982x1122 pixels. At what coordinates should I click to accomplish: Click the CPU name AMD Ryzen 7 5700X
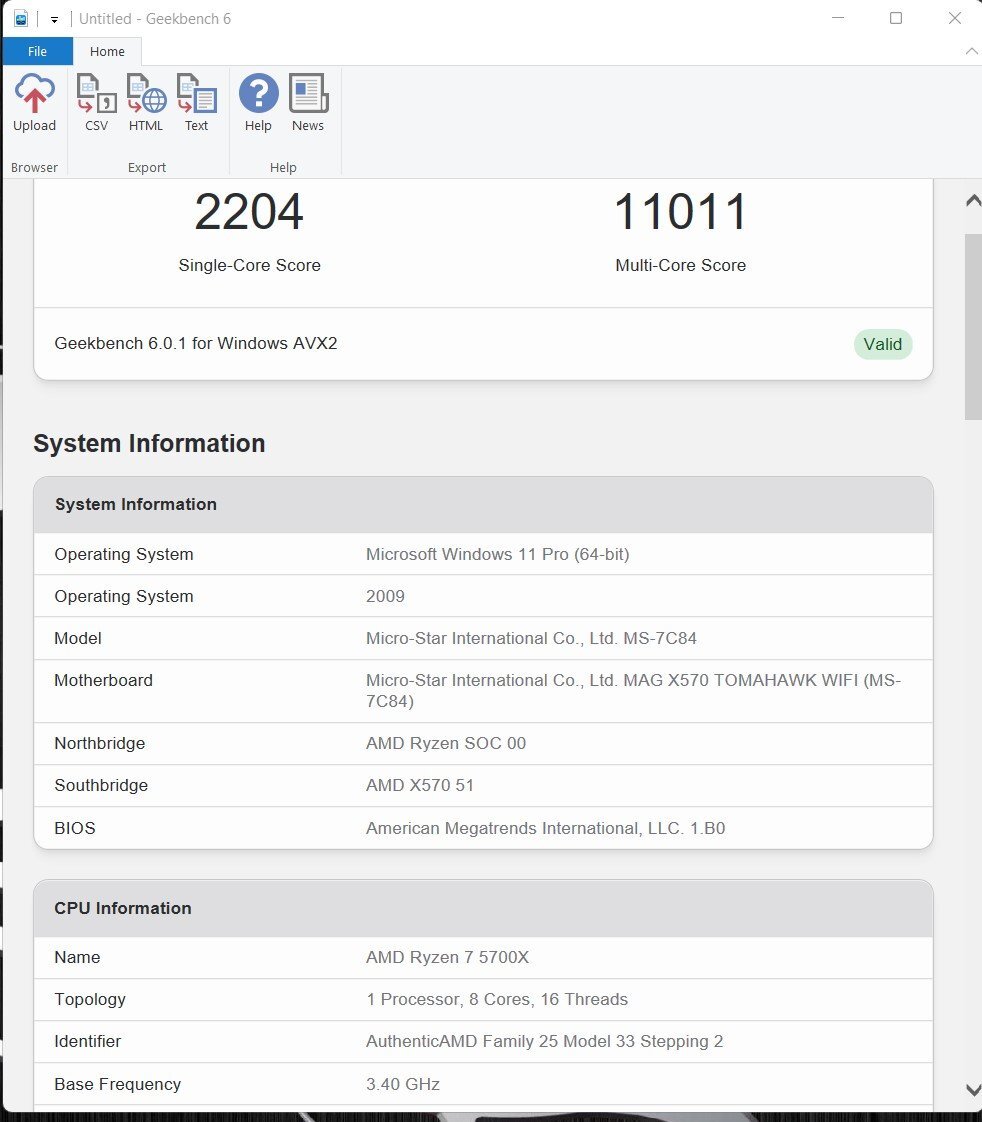(x=447, y=957)
